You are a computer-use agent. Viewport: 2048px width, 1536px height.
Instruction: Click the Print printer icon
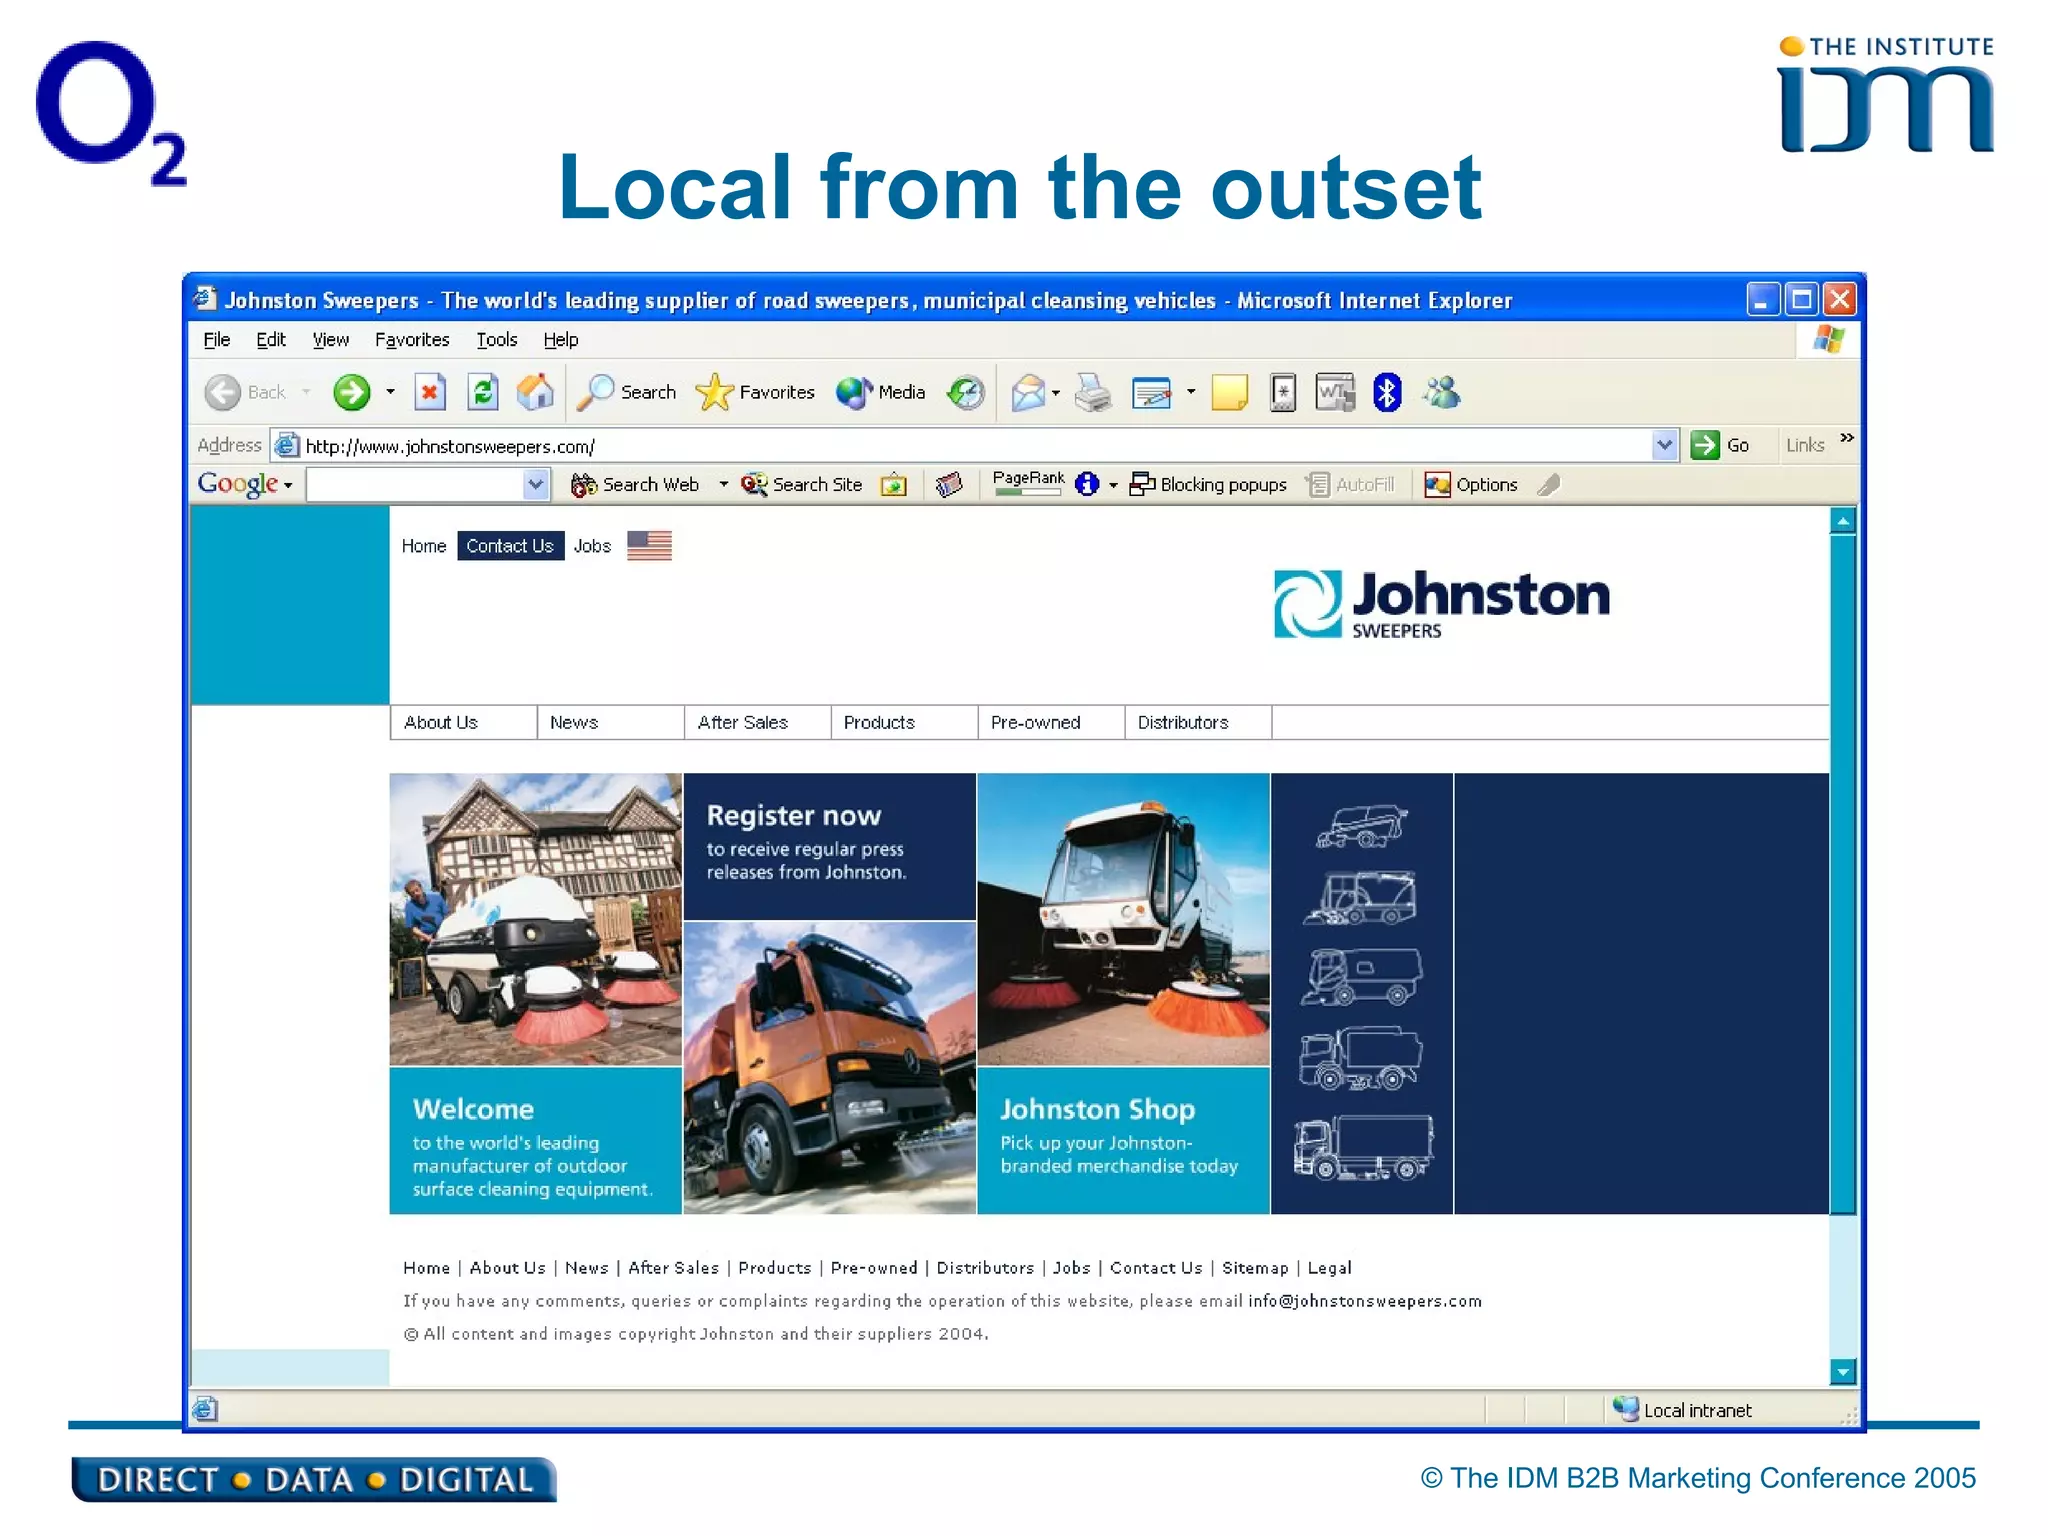pos(1093,392)
